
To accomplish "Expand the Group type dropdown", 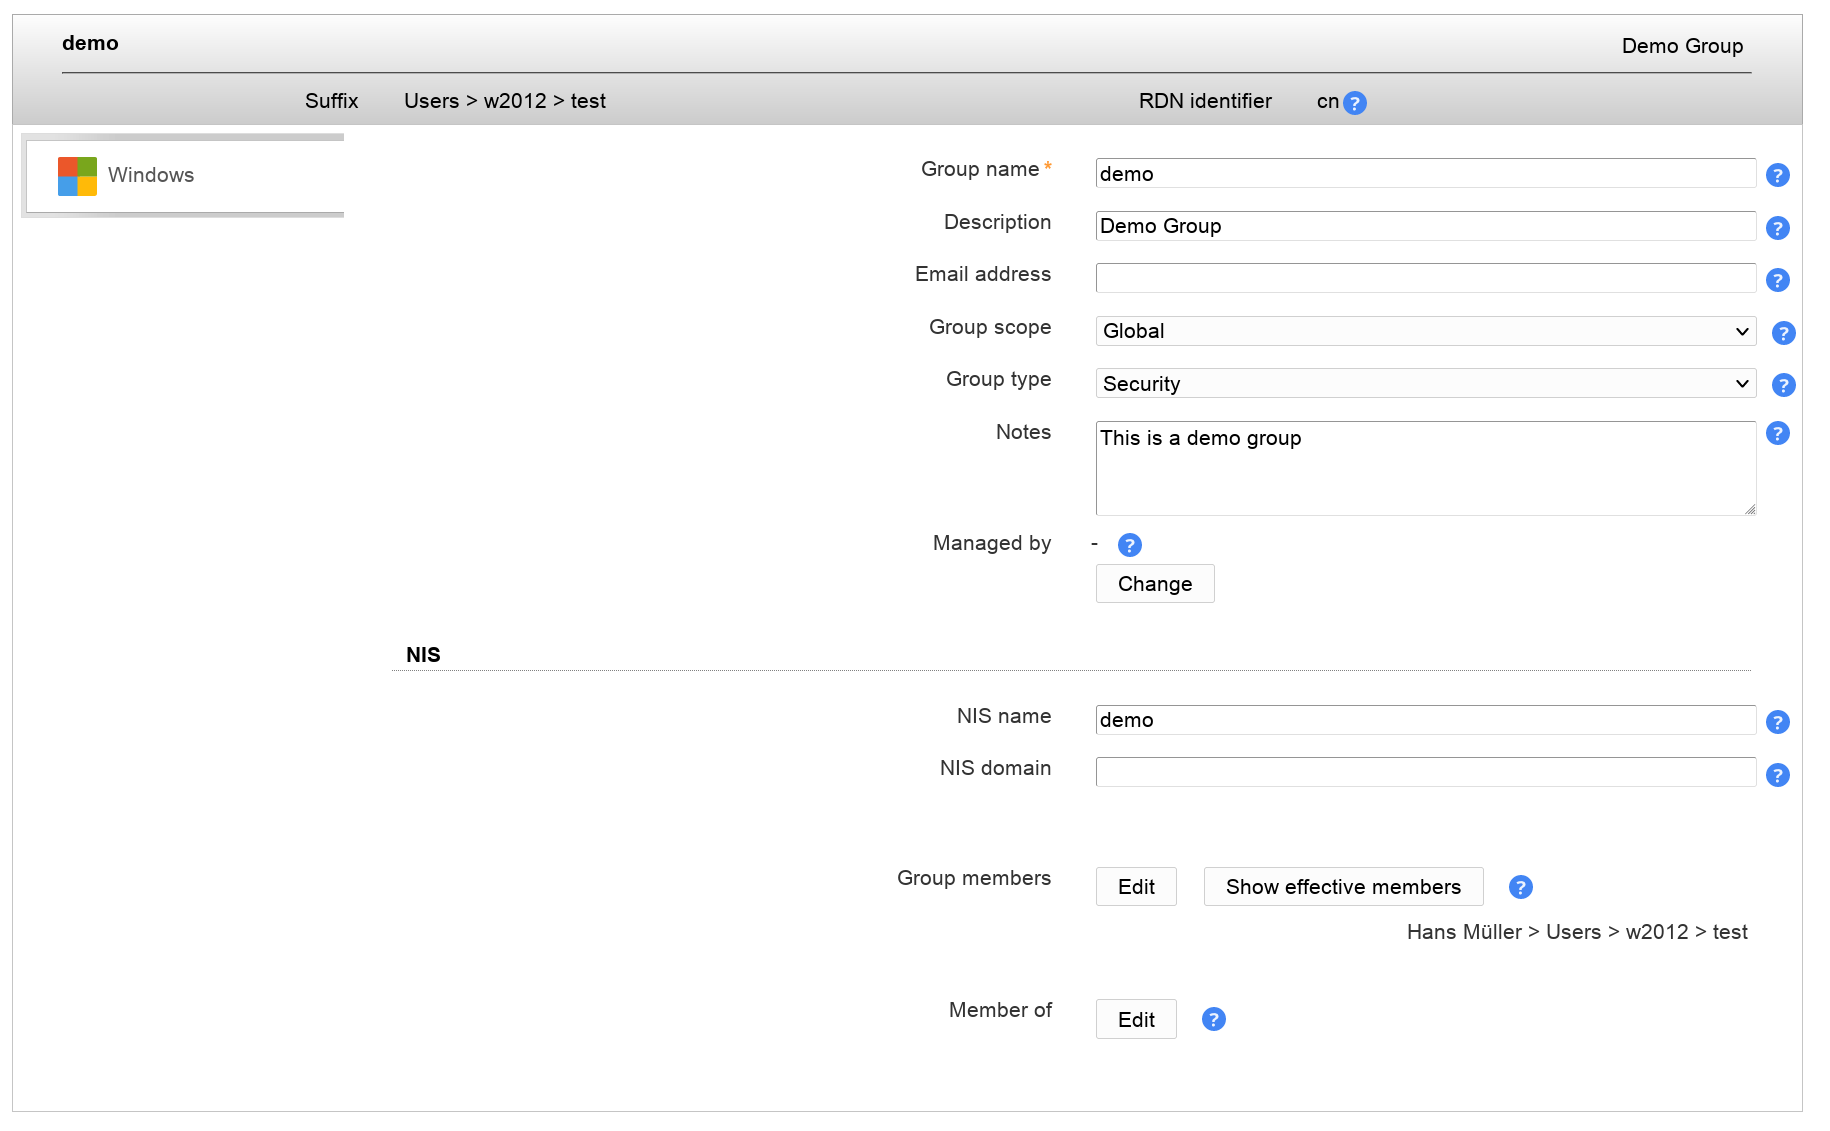I will point(1425,384).
